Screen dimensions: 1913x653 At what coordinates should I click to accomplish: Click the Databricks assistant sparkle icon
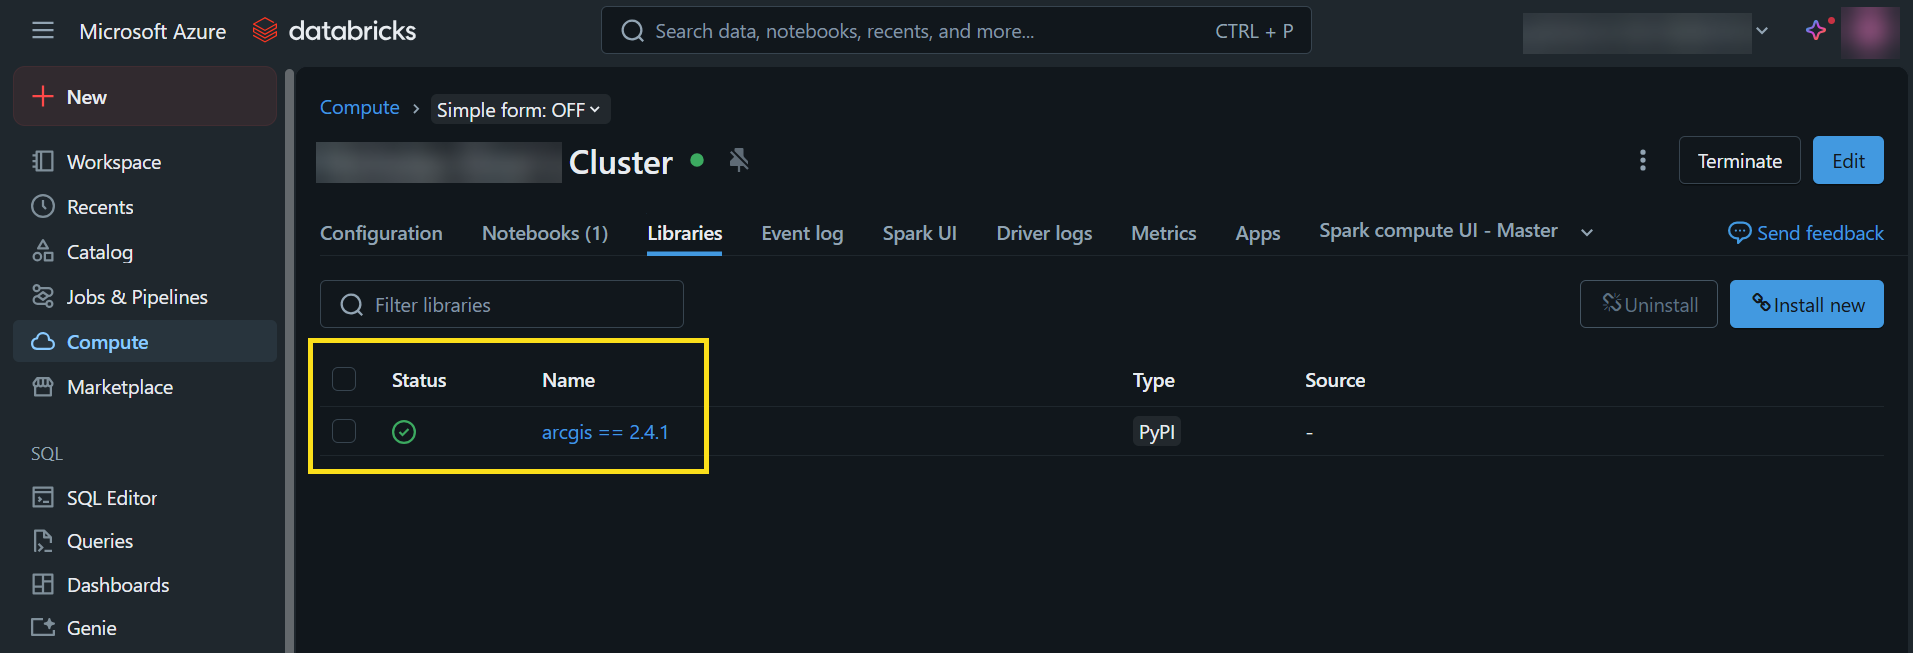point(1816,30)
